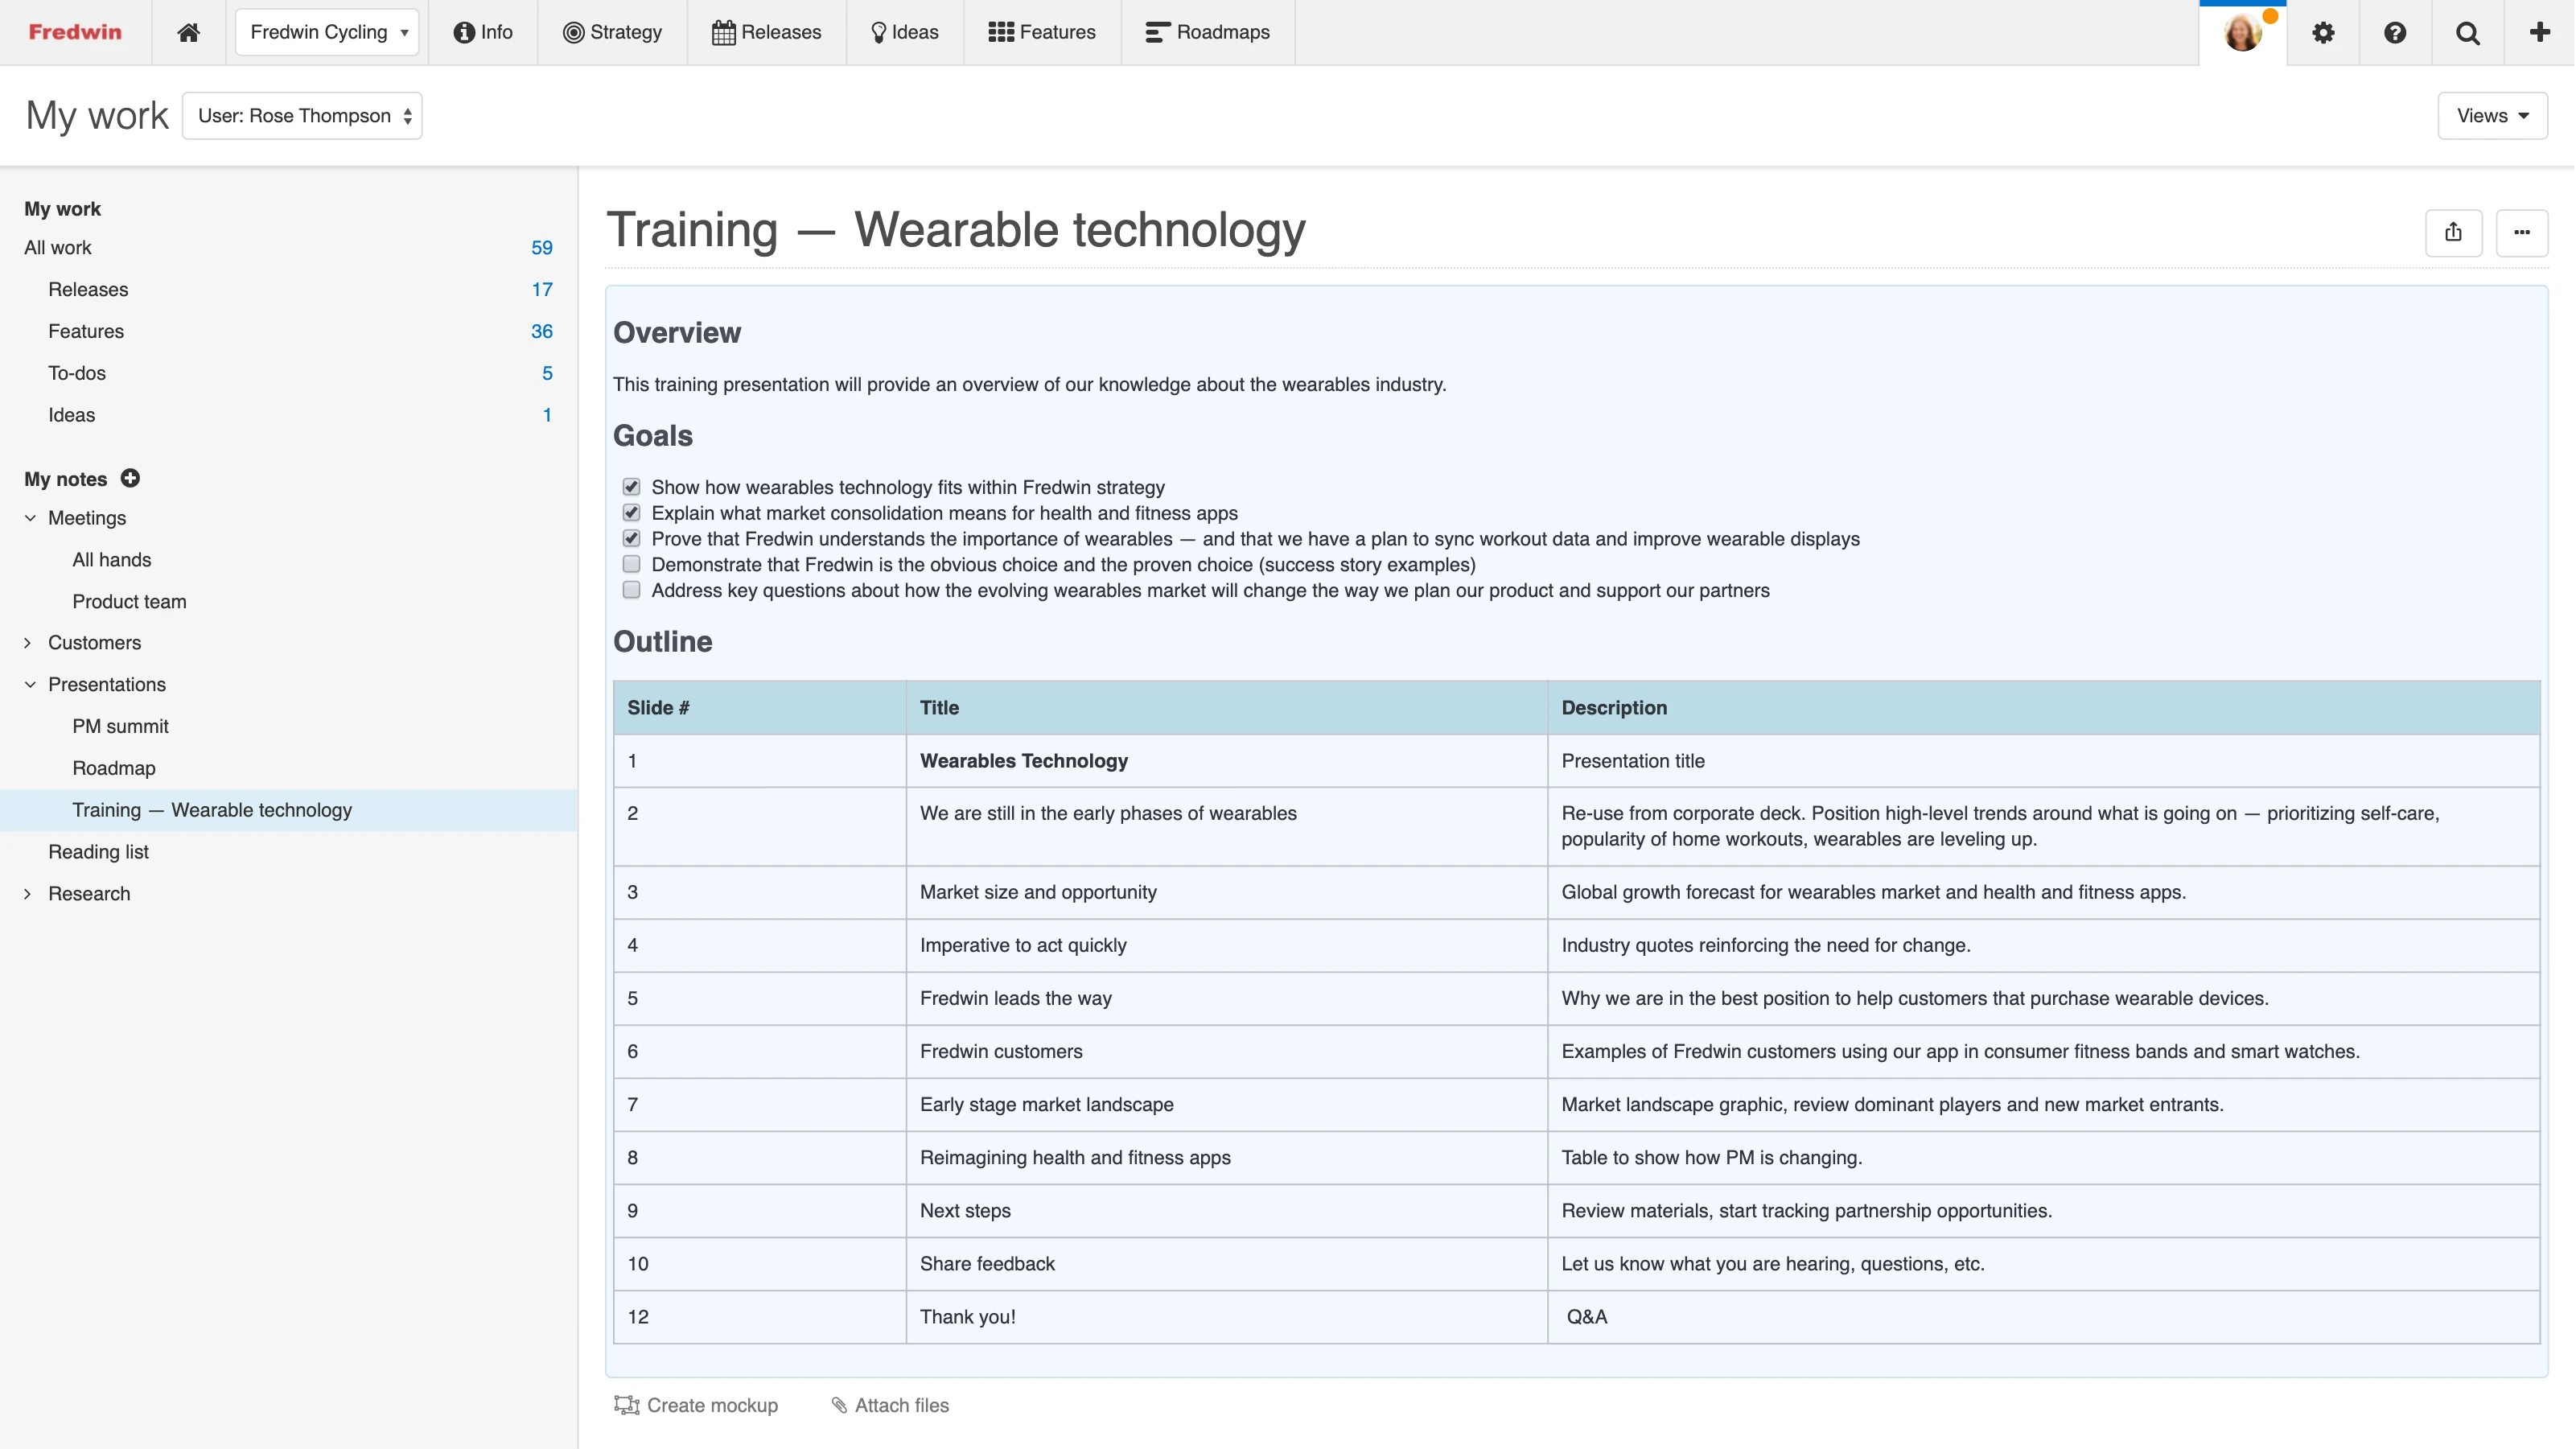Expand the Customers notes folder

pyautogui.click(x=28, y=643)
